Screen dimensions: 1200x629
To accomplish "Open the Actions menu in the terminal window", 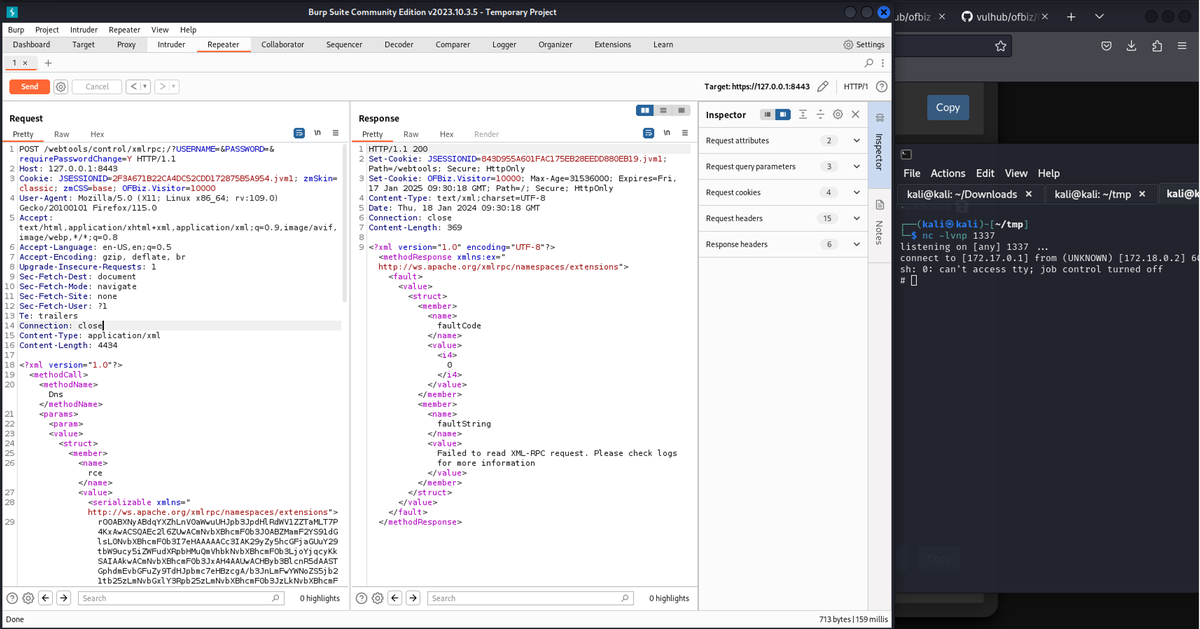I will tap(948, 173).
